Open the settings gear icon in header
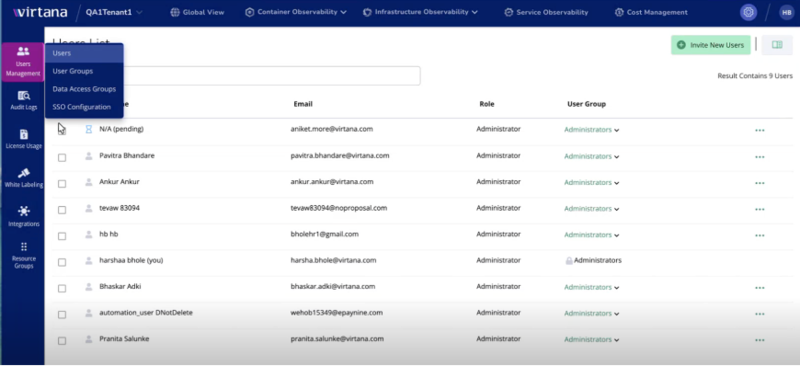 coord(748,12)
